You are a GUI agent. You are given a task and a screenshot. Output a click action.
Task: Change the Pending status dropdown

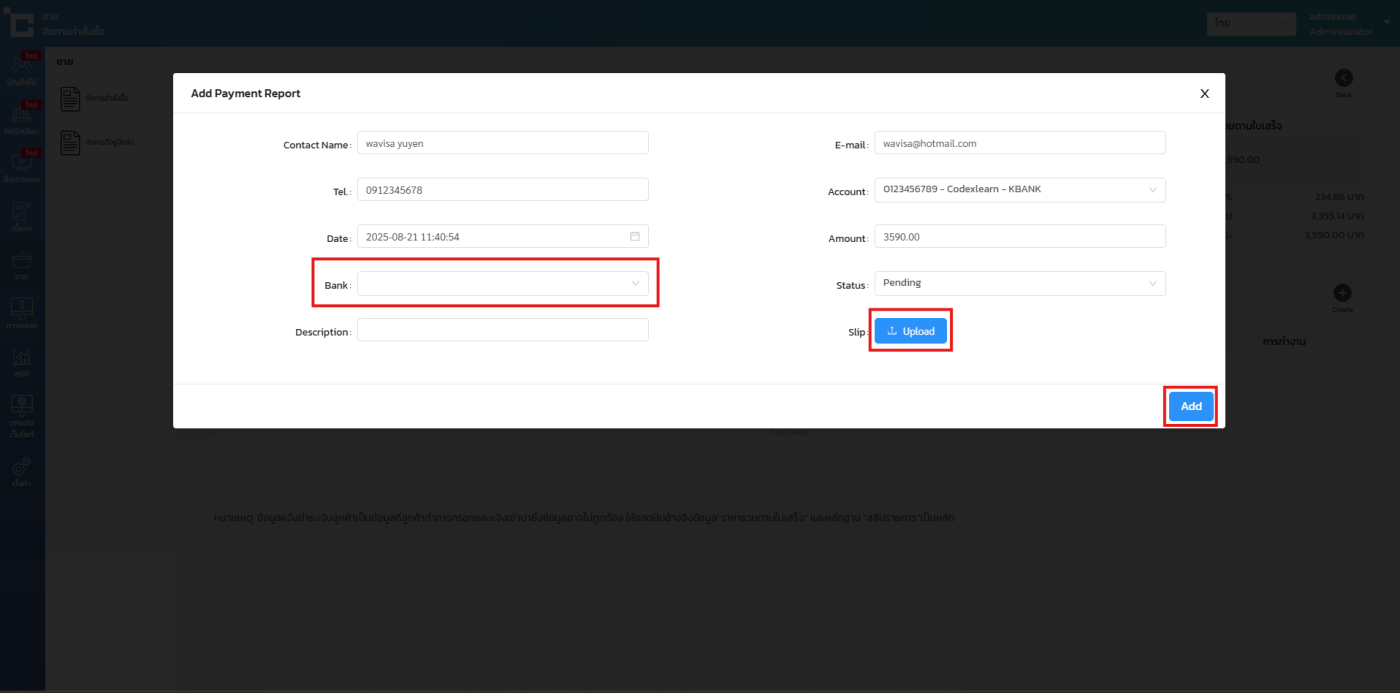click(1019, 283)
